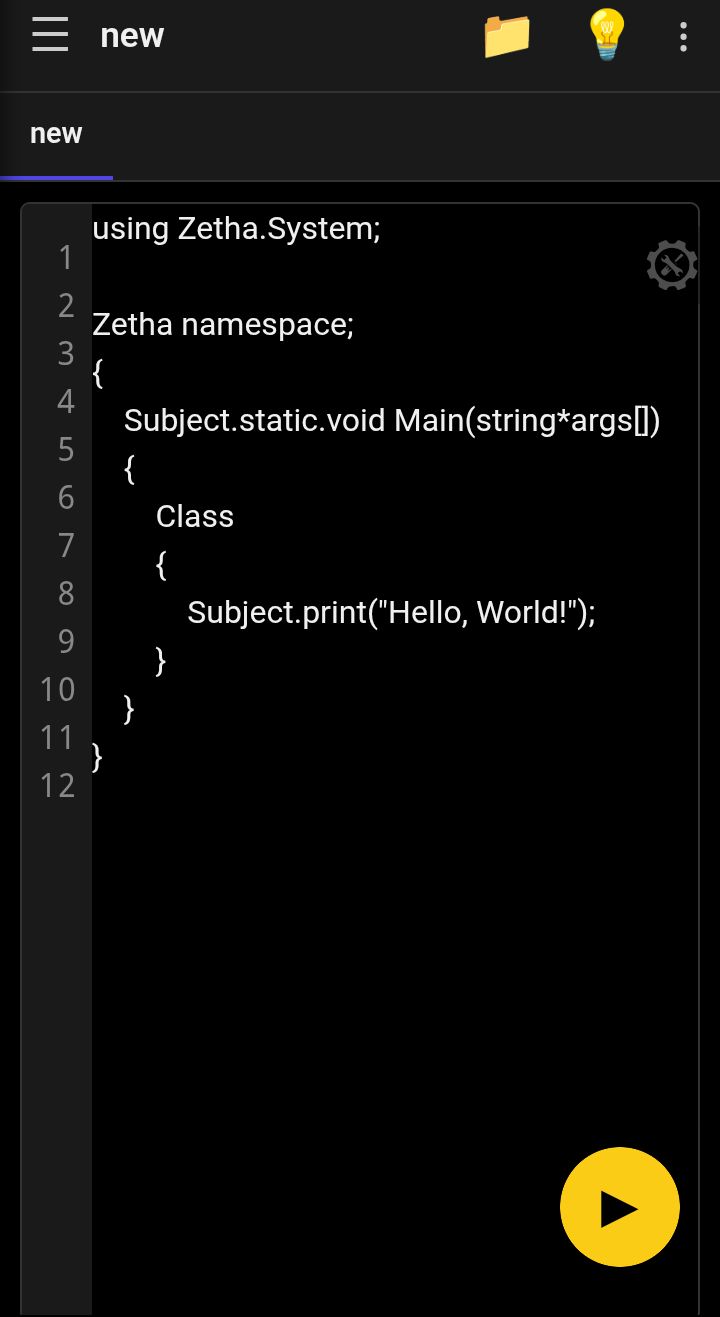This screenshot has width=720, height=1317.
Task: Click the word "Class" in code
Action: [195, 517]
